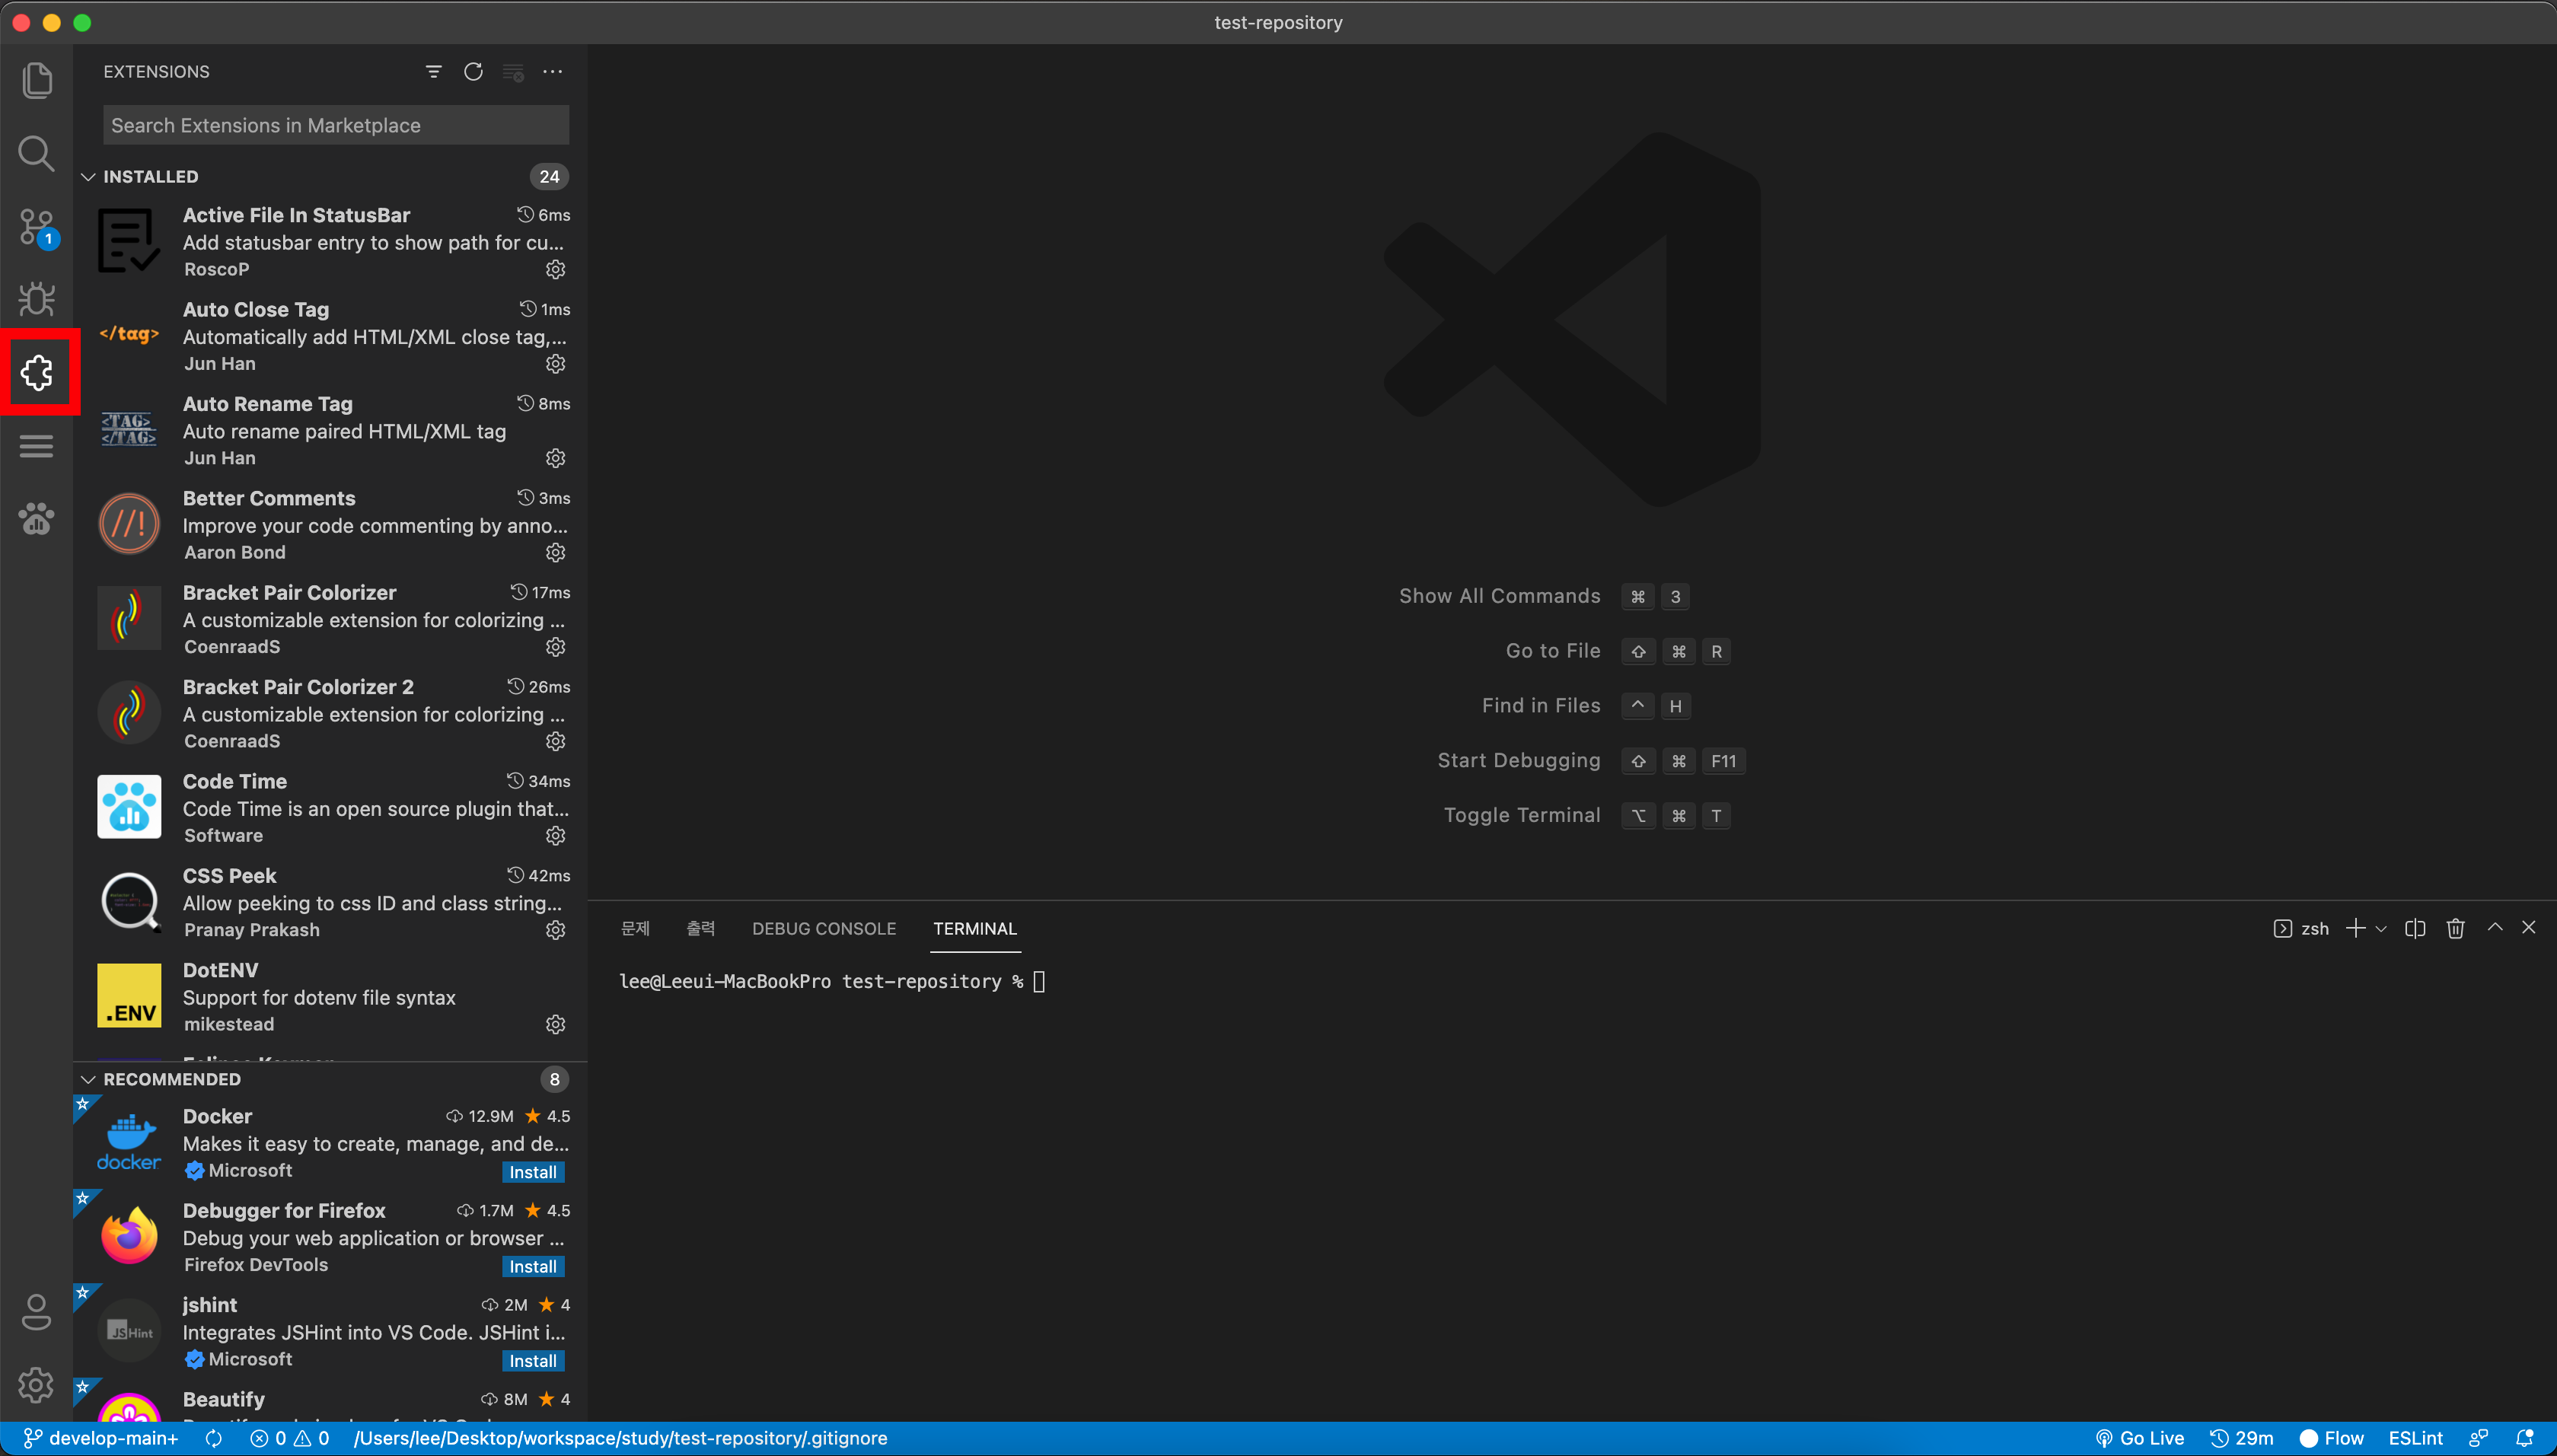Collapse the INSTALLED extensions section
Viewport: 2557px width, 1456px height.
click(88, 177)
